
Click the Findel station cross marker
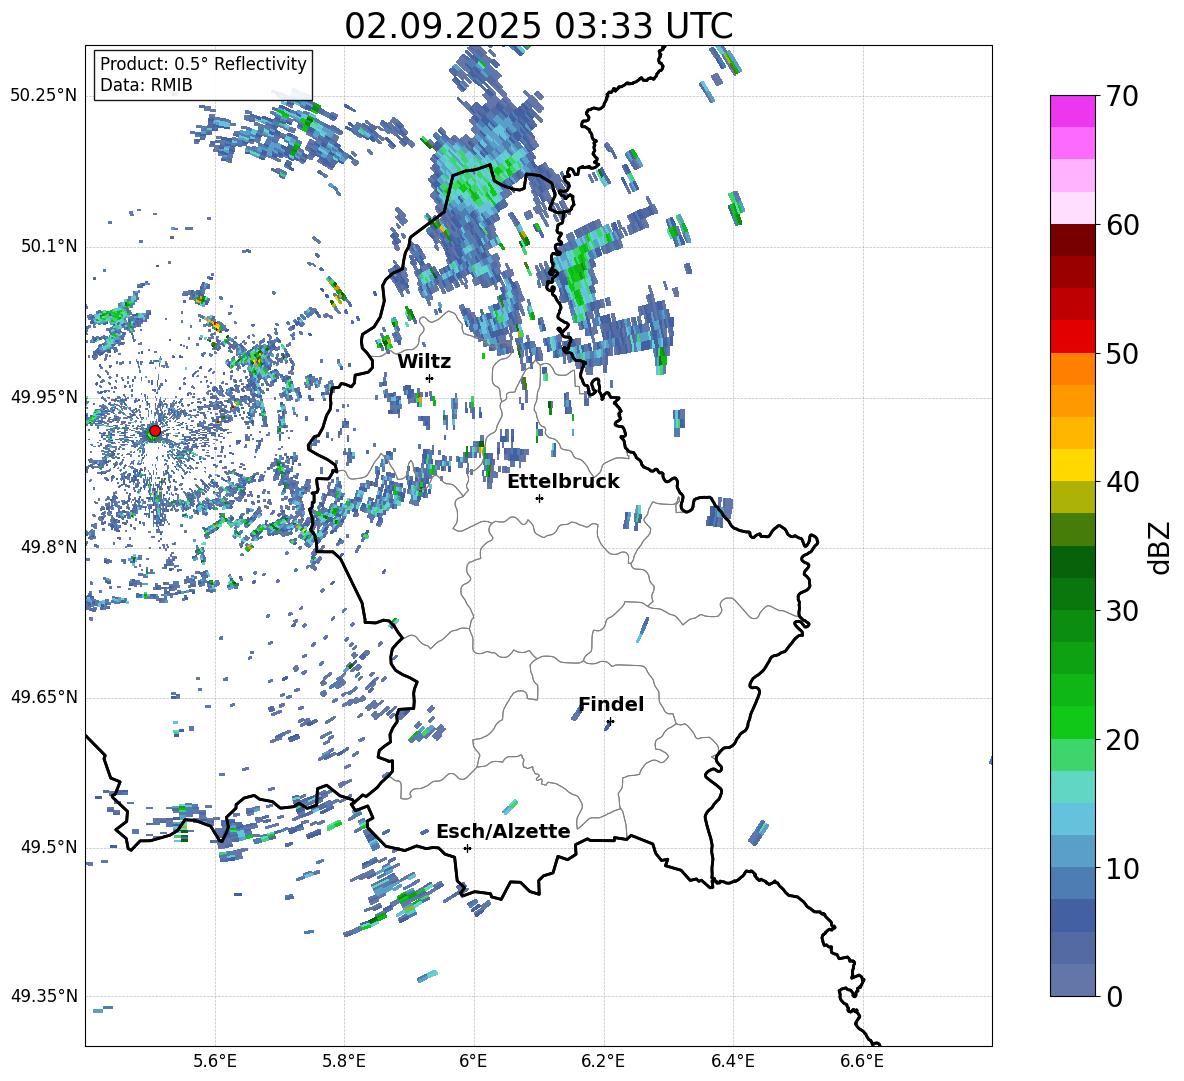[610, 722]
